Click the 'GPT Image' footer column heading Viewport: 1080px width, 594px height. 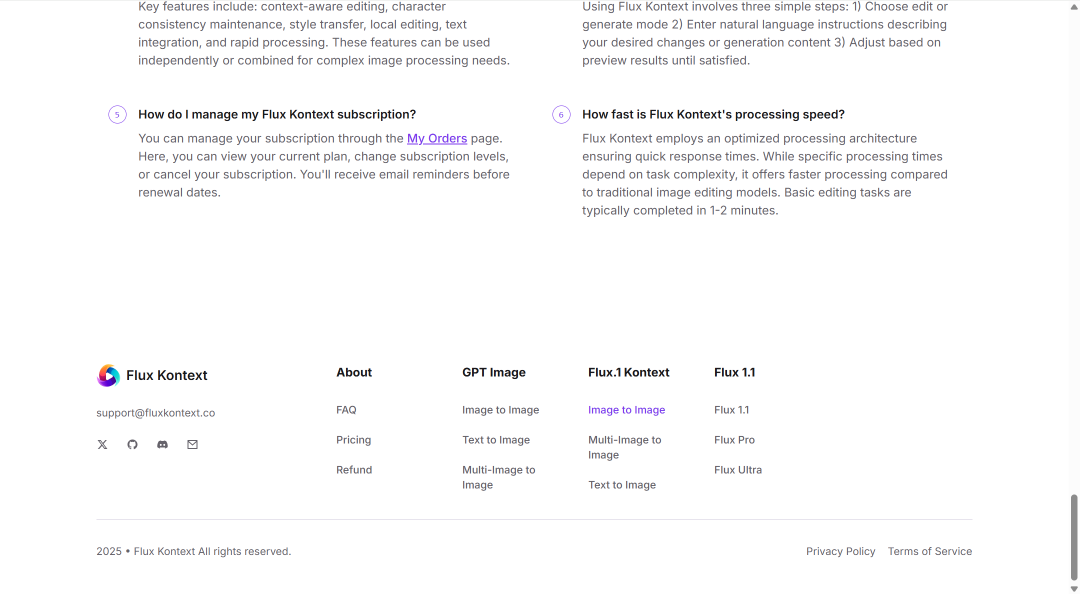[494, 372]
